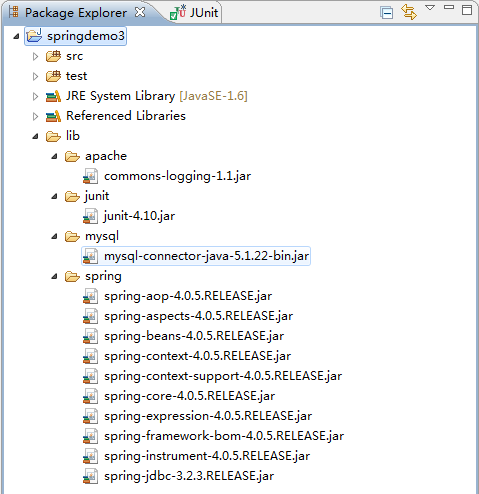Viewport: 479px width, 494px height.
Task: Click the spring-instrument jar file icon
Action: click(x=90, y=456)
